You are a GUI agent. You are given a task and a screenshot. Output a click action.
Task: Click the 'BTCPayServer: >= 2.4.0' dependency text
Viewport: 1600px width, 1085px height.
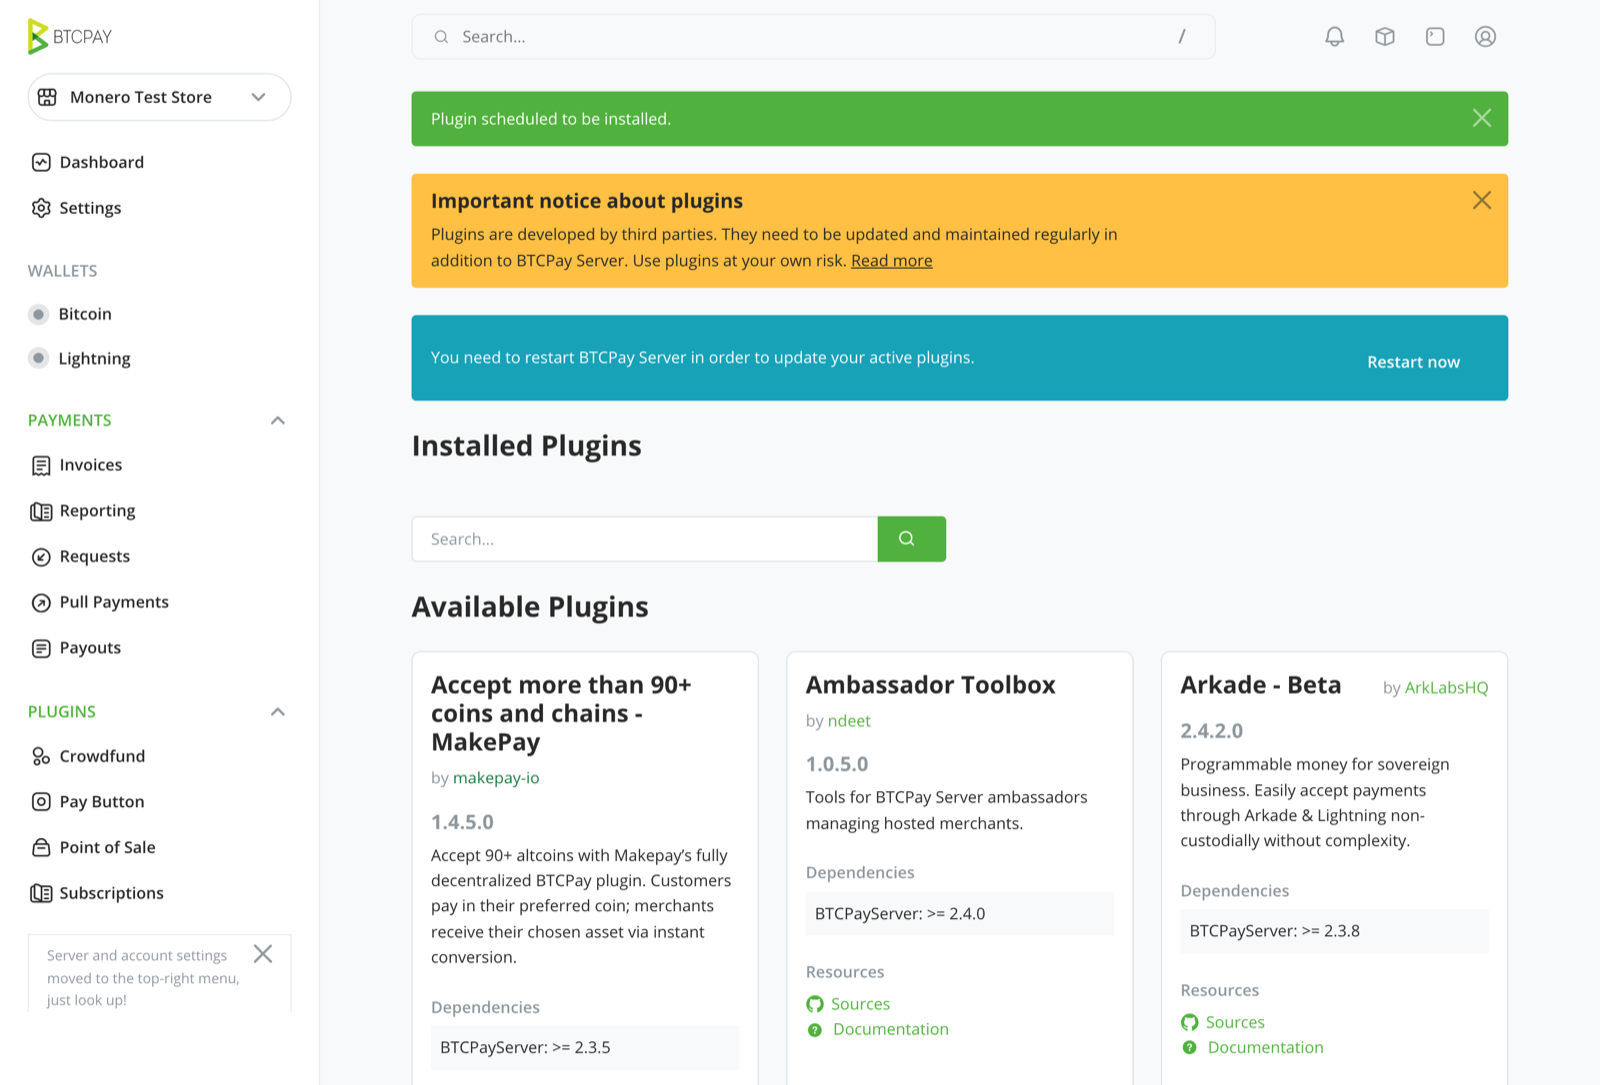click(x=900, y=914)
